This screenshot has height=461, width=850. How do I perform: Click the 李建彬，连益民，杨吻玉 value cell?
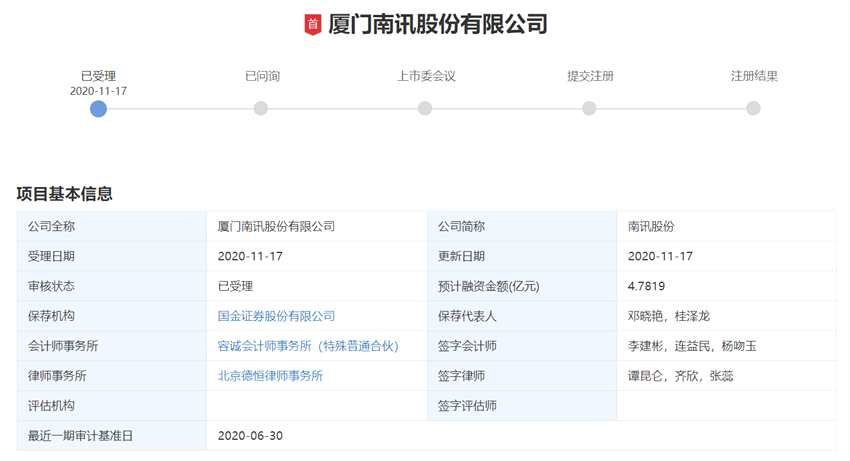coord(726,346)
